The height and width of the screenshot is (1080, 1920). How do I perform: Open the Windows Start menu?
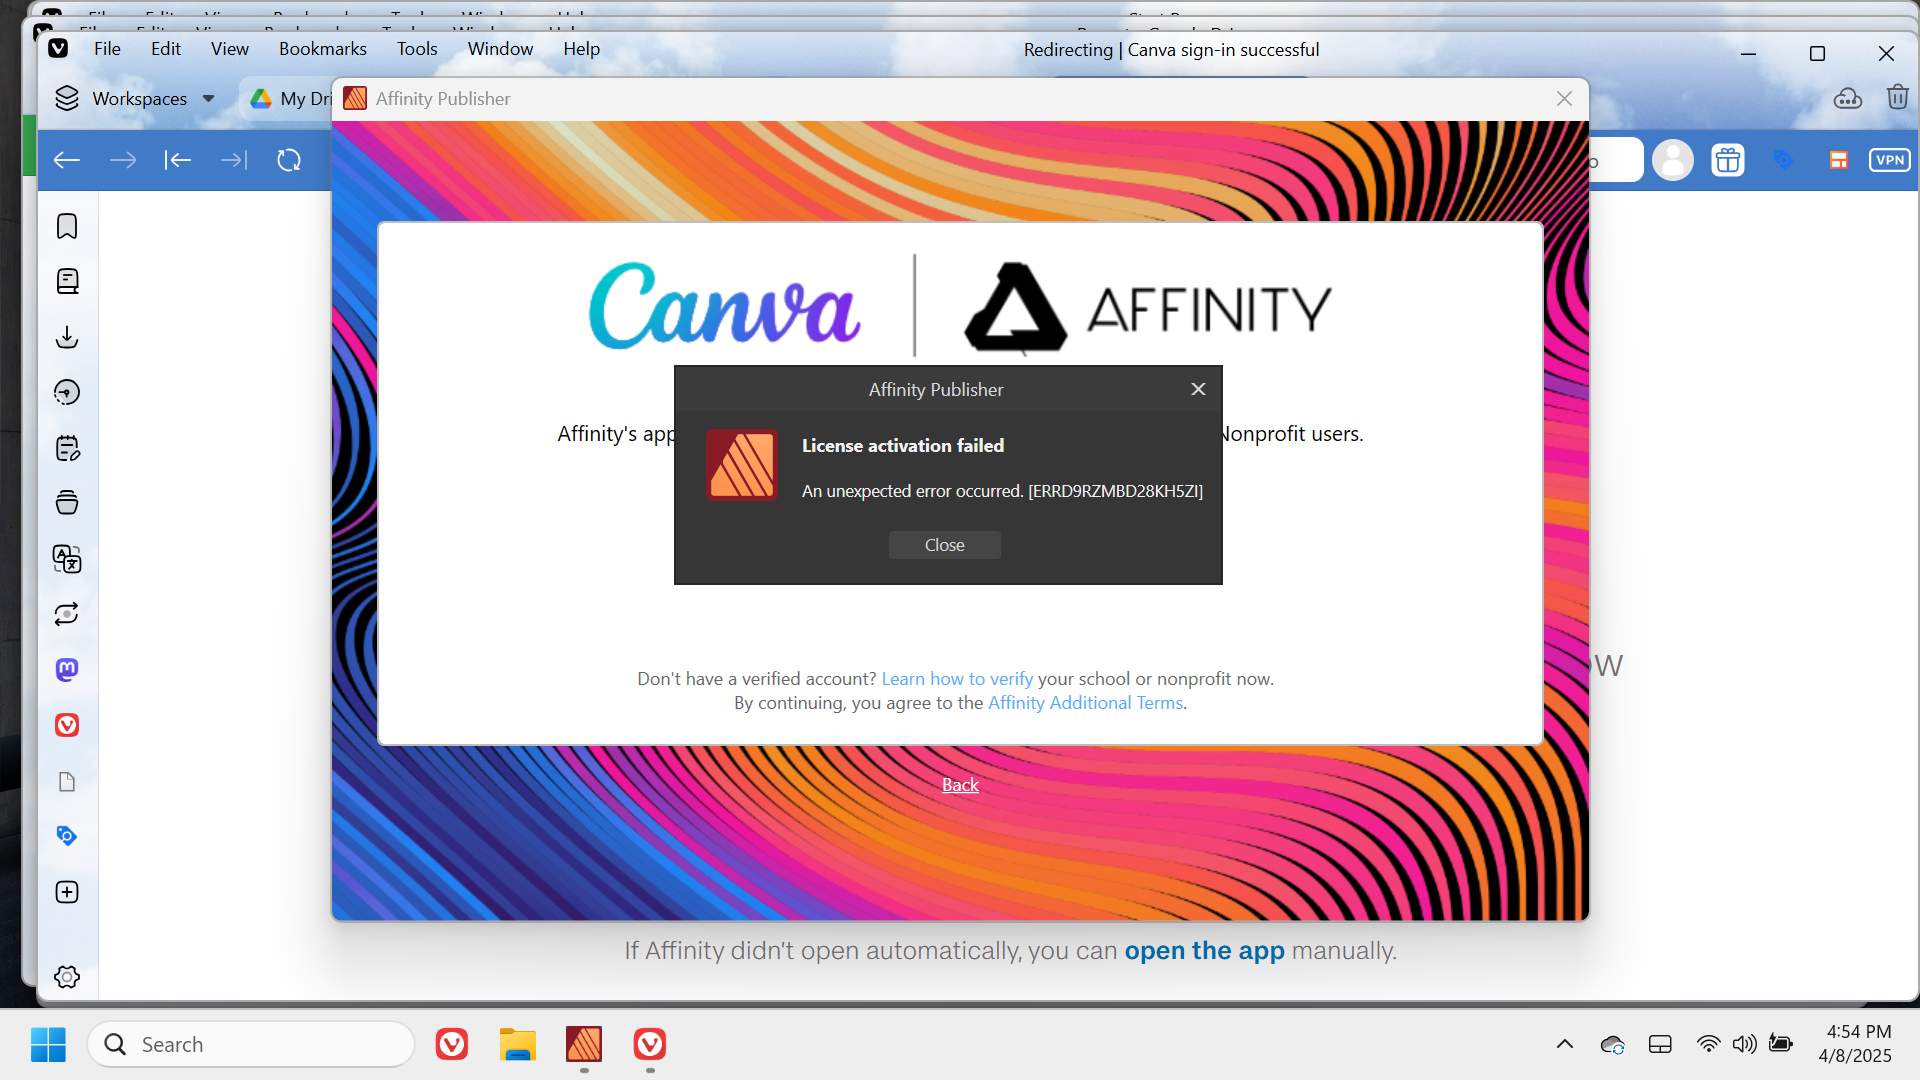[48, 1045]
